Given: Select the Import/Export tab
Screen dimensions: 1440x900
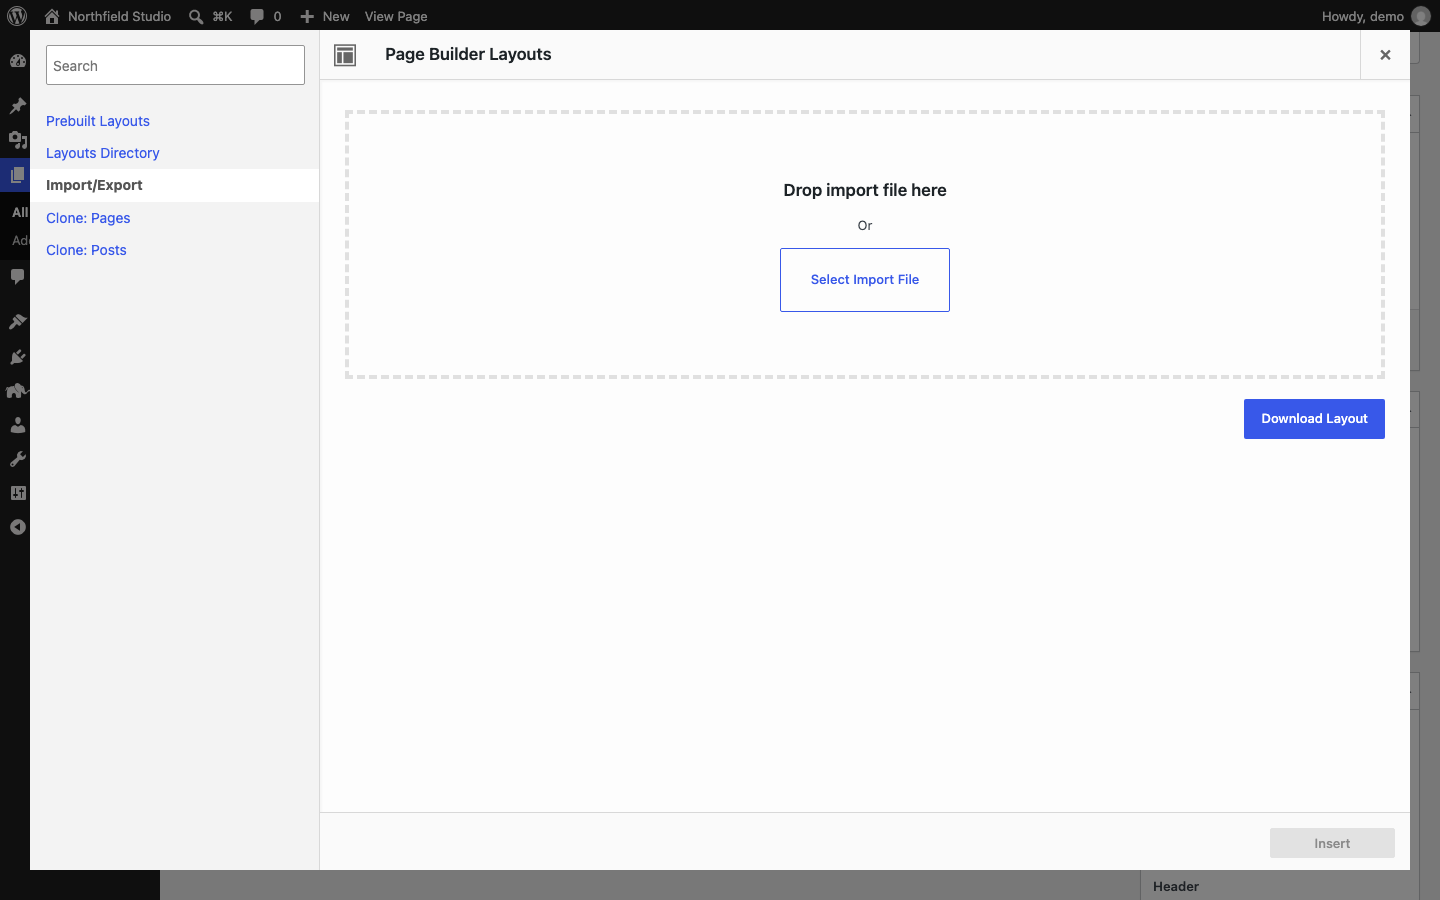Looking at the screenshot, I should click(x=174, y=185).
